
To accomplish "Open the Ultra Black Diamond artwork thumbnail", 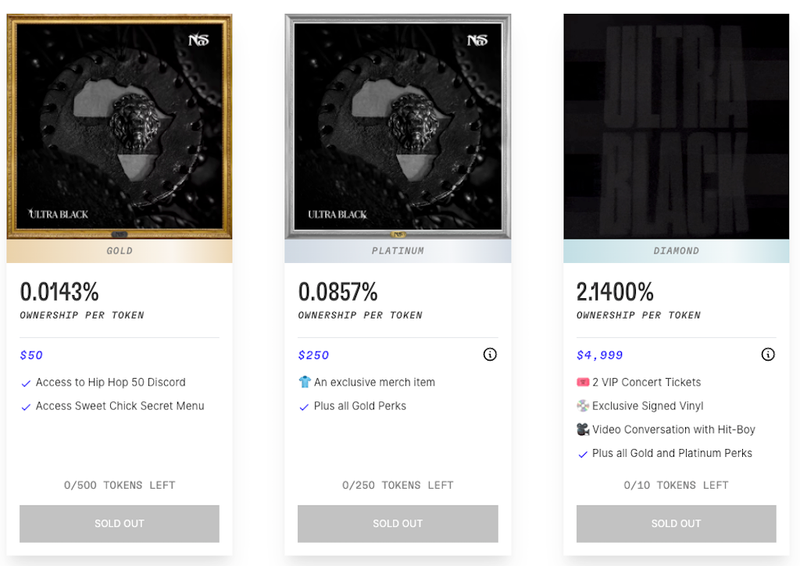I will tap(676, 127).
